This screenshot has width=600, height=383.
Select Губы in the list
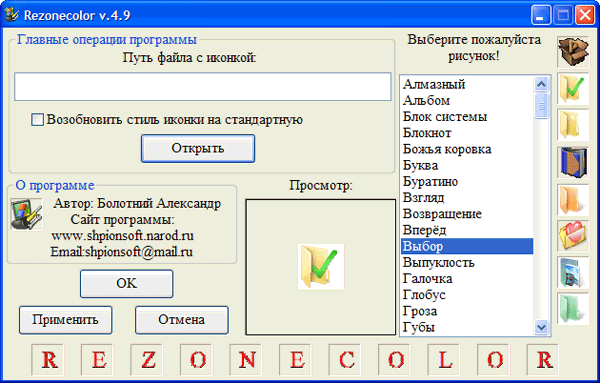click(x=467, y=328)
